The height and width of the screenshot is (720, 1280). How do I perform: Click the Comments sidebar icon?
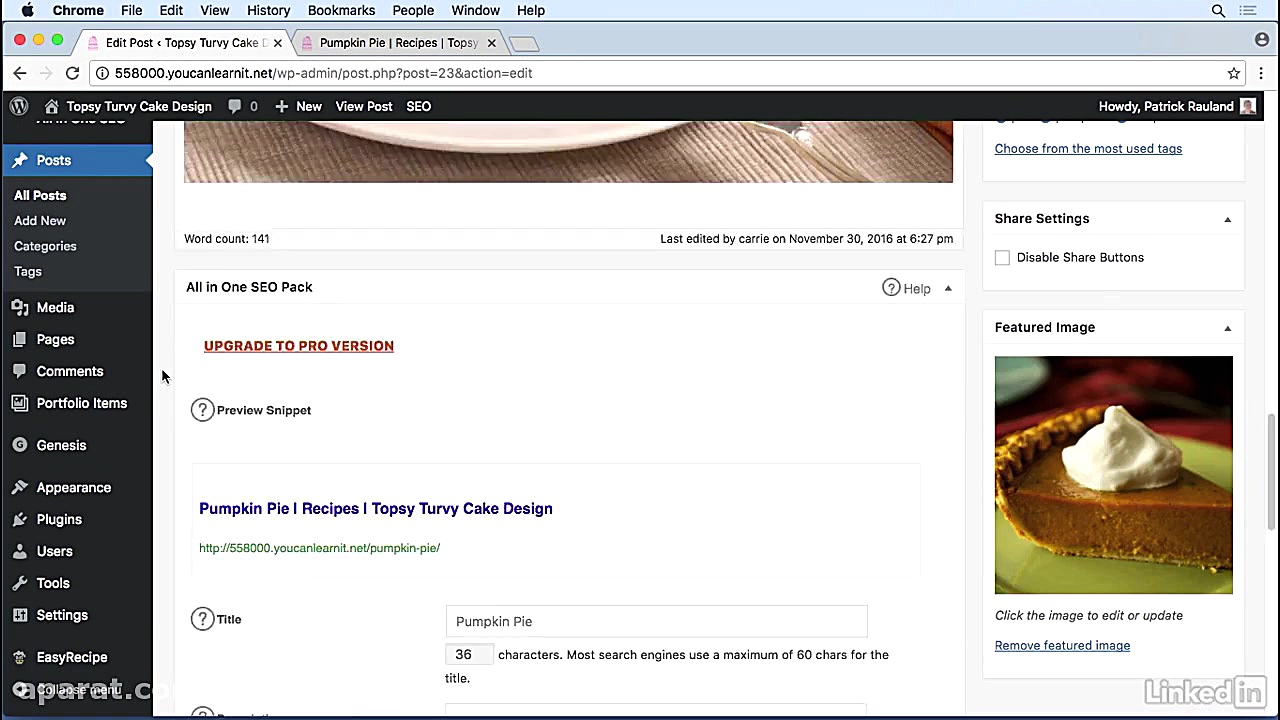20,371
